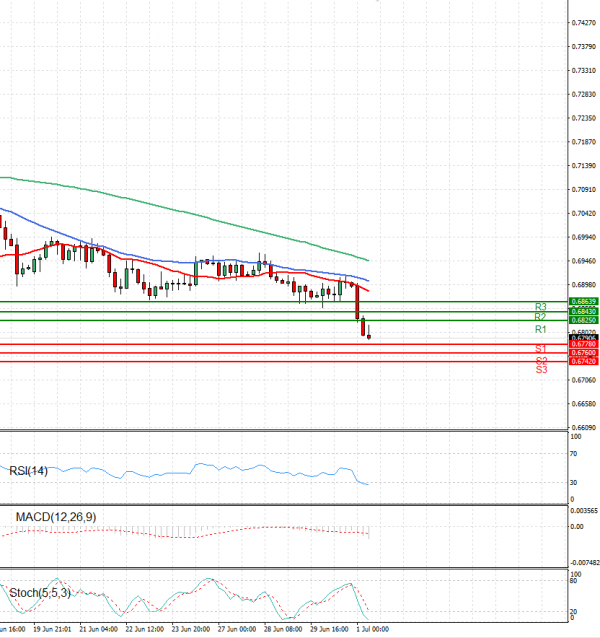The height and width of the screenshot is (638, 600).
Task: Click the MACD(12,26,9) indicator label
Action: (56, 517)
